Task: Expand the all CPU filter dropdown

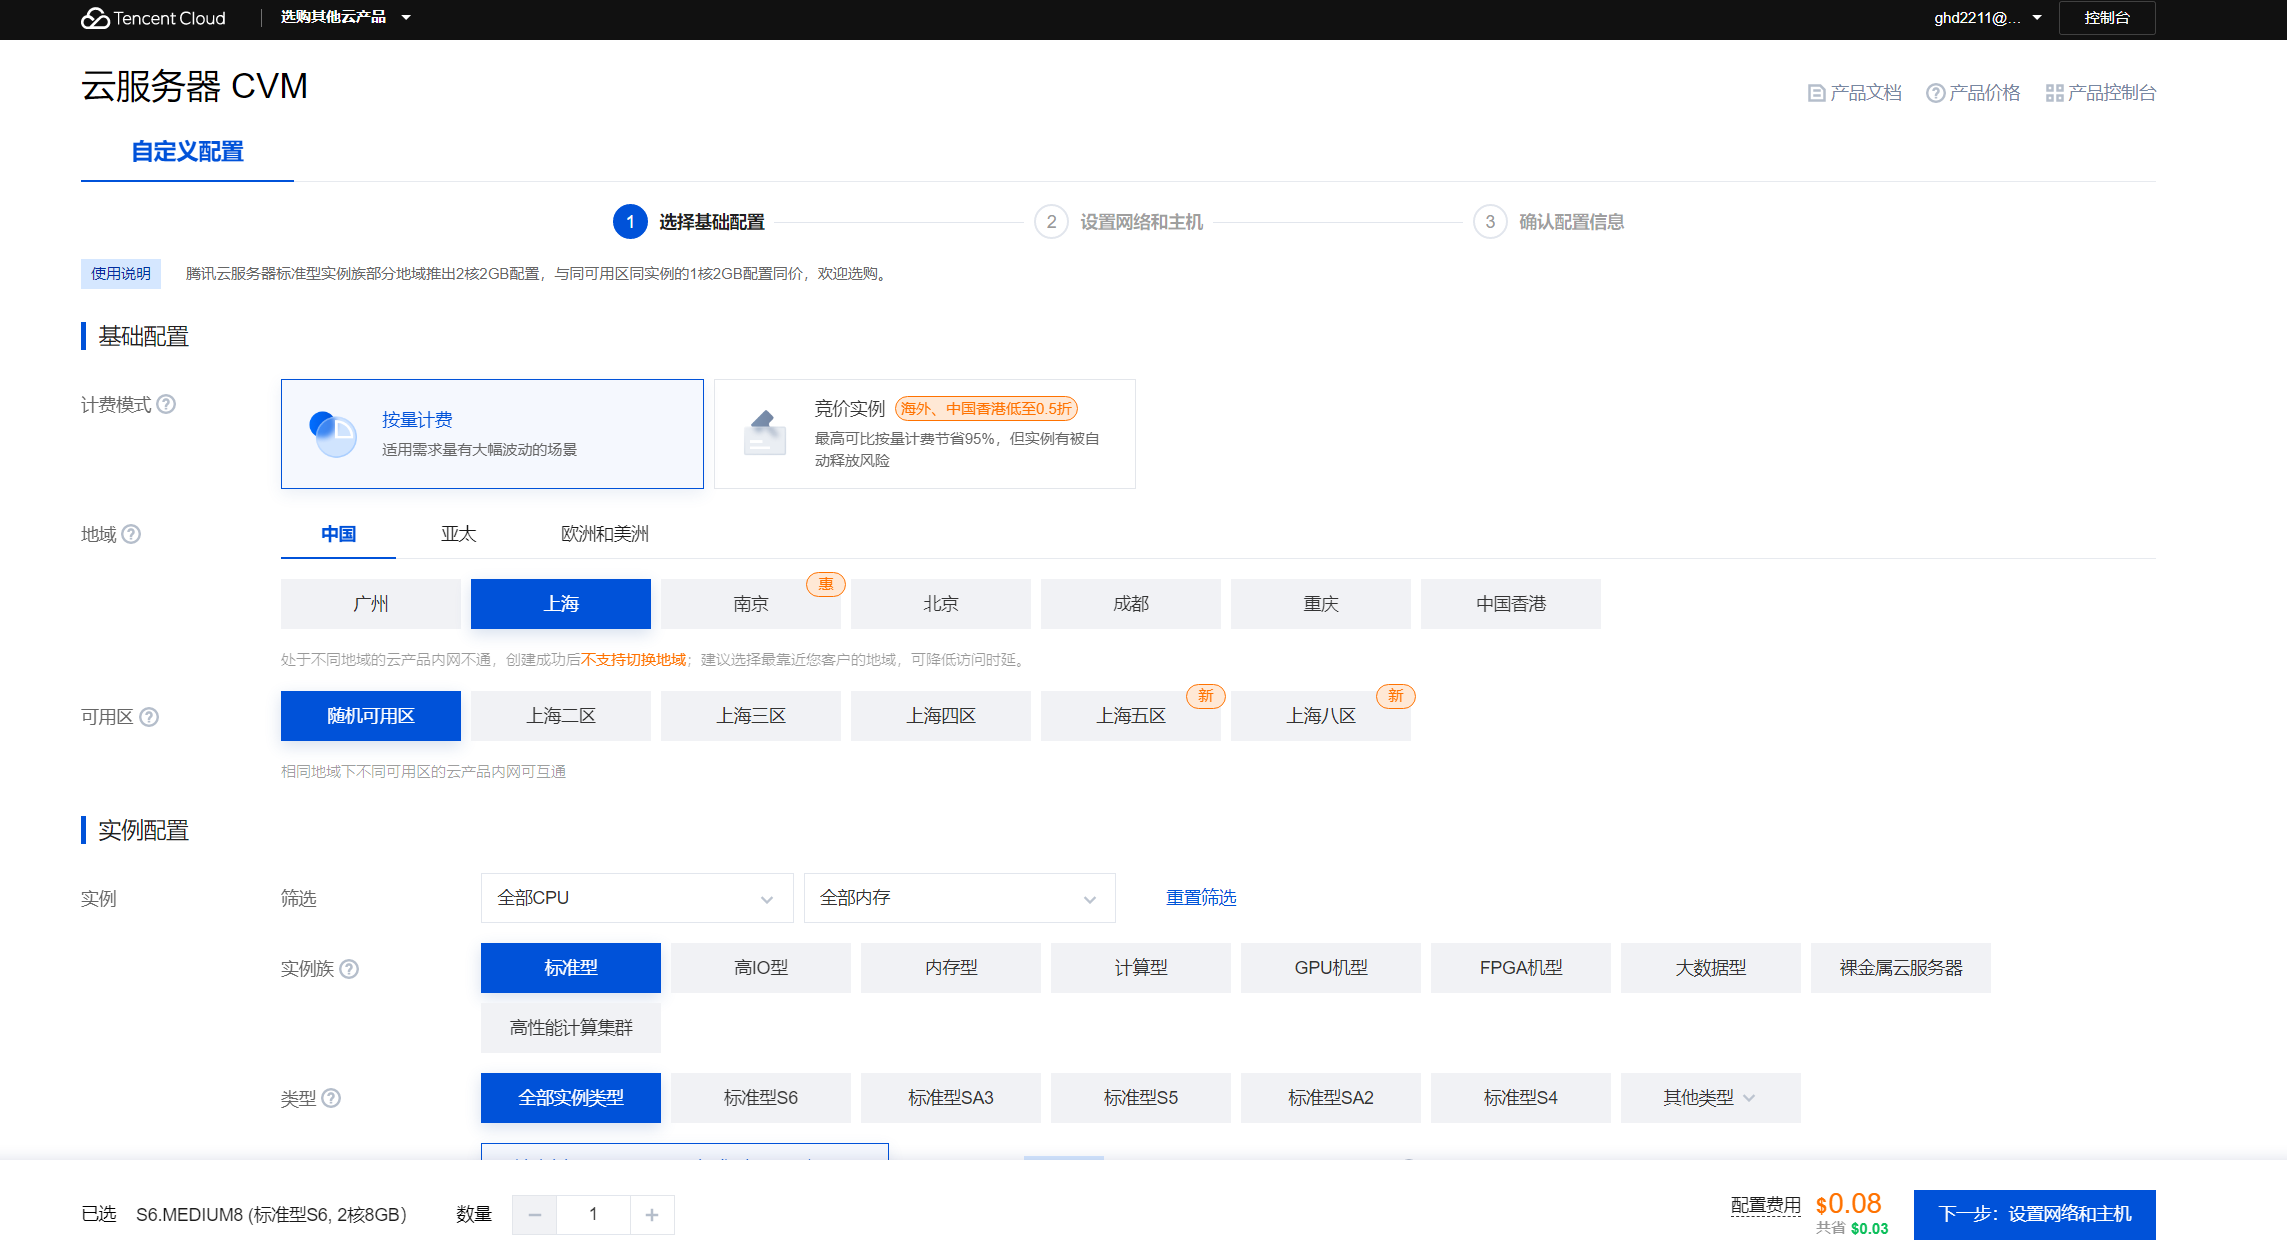Action: (x=636, y=898)
